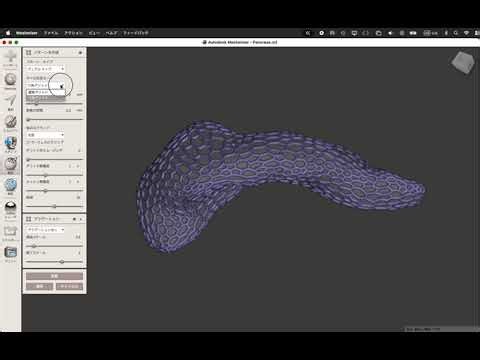Open the Analysis globe tool
This screenshot has width=480, height=360.
10,185
